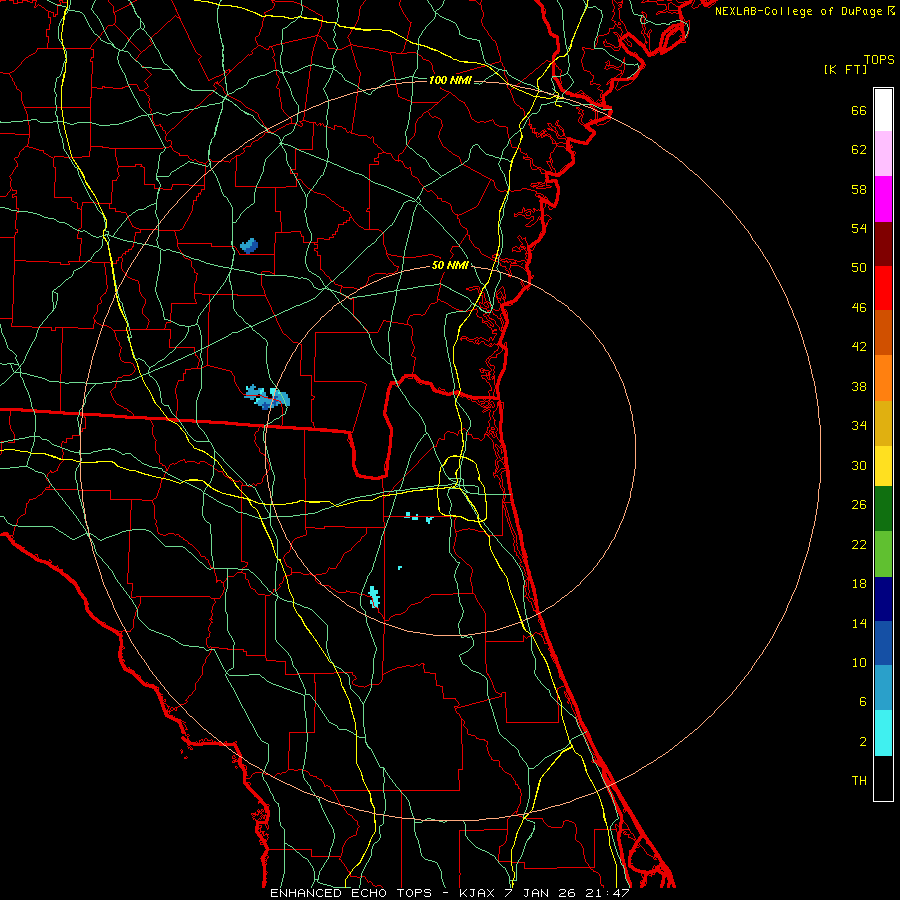This screenshot has width=900, height=900.
Task: Click the "100 NMI" range ring label
Action: point(450,80)
